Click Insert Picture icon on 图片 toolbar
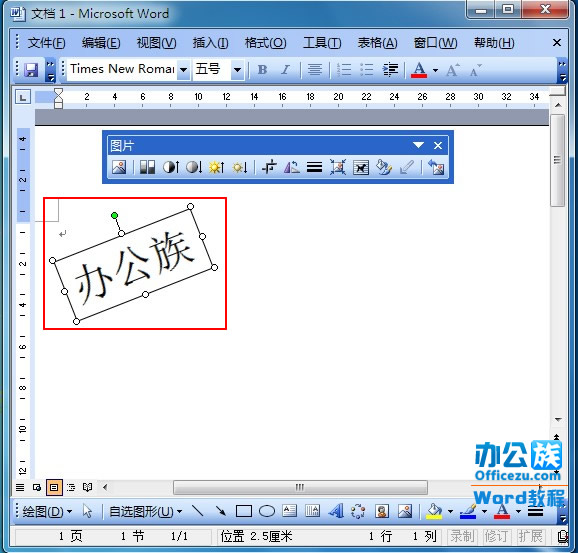 [119, 167]
